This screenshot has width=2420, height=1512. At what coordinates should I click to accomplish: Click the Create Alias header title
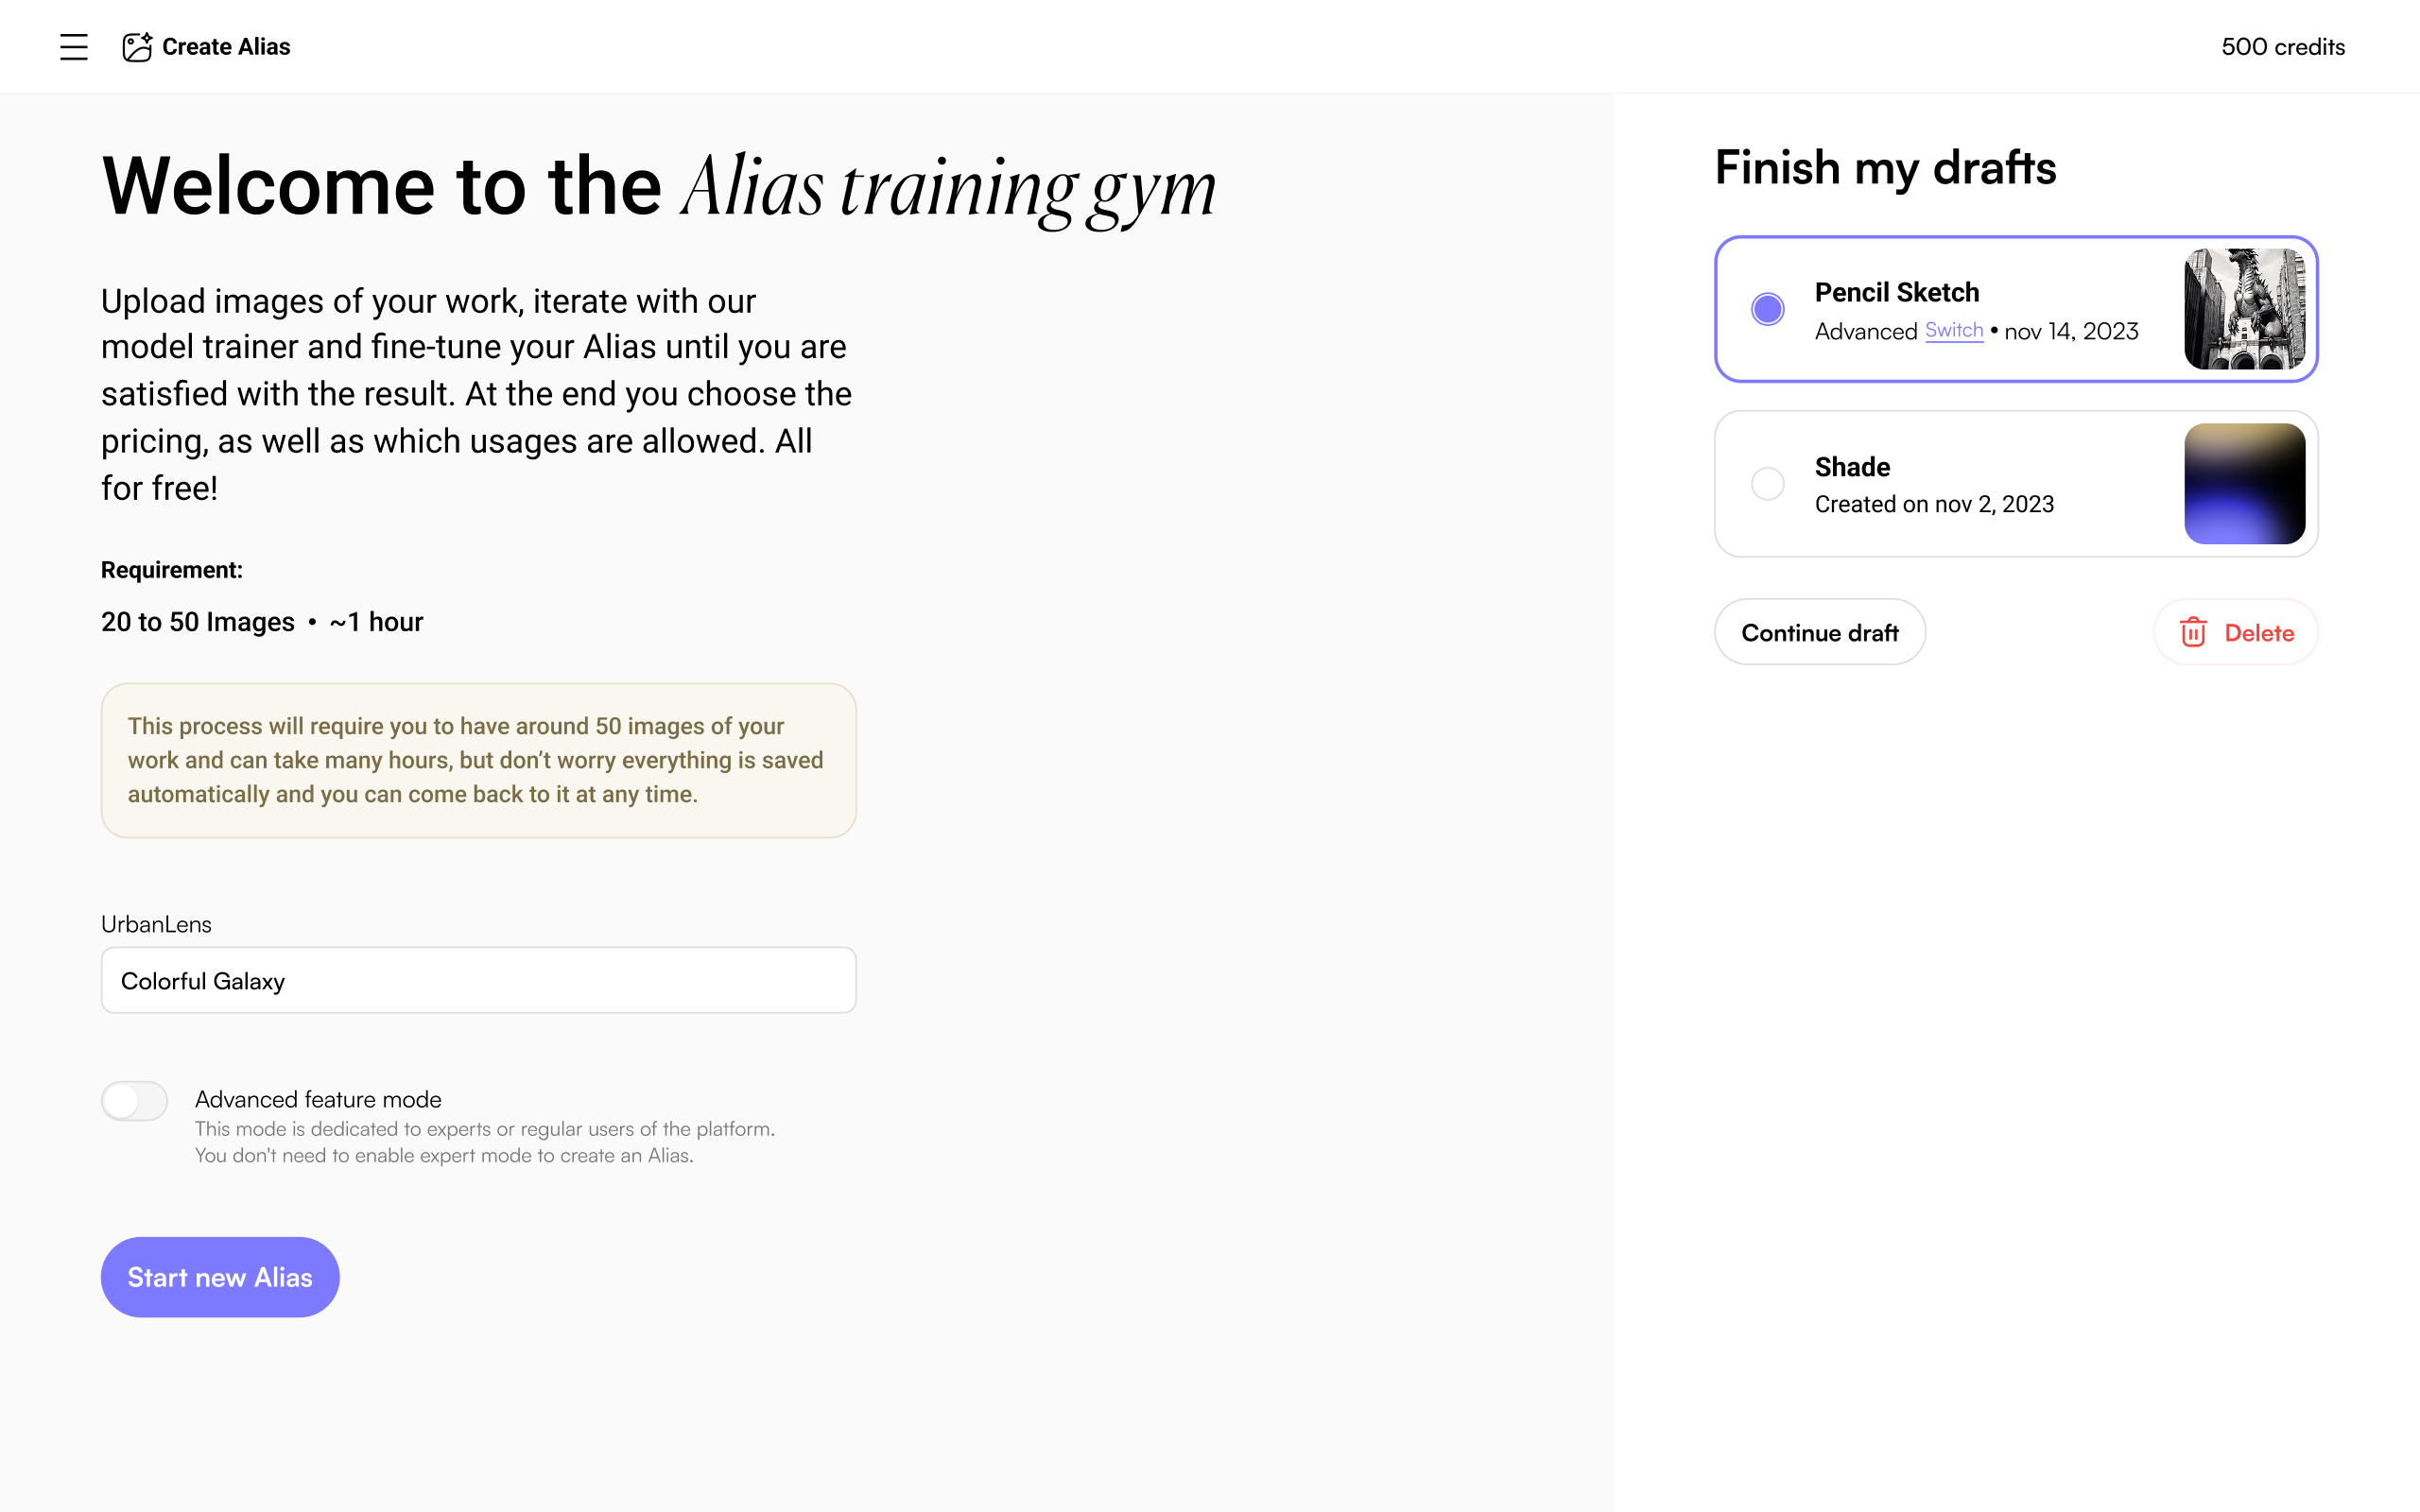pos(226,47)
